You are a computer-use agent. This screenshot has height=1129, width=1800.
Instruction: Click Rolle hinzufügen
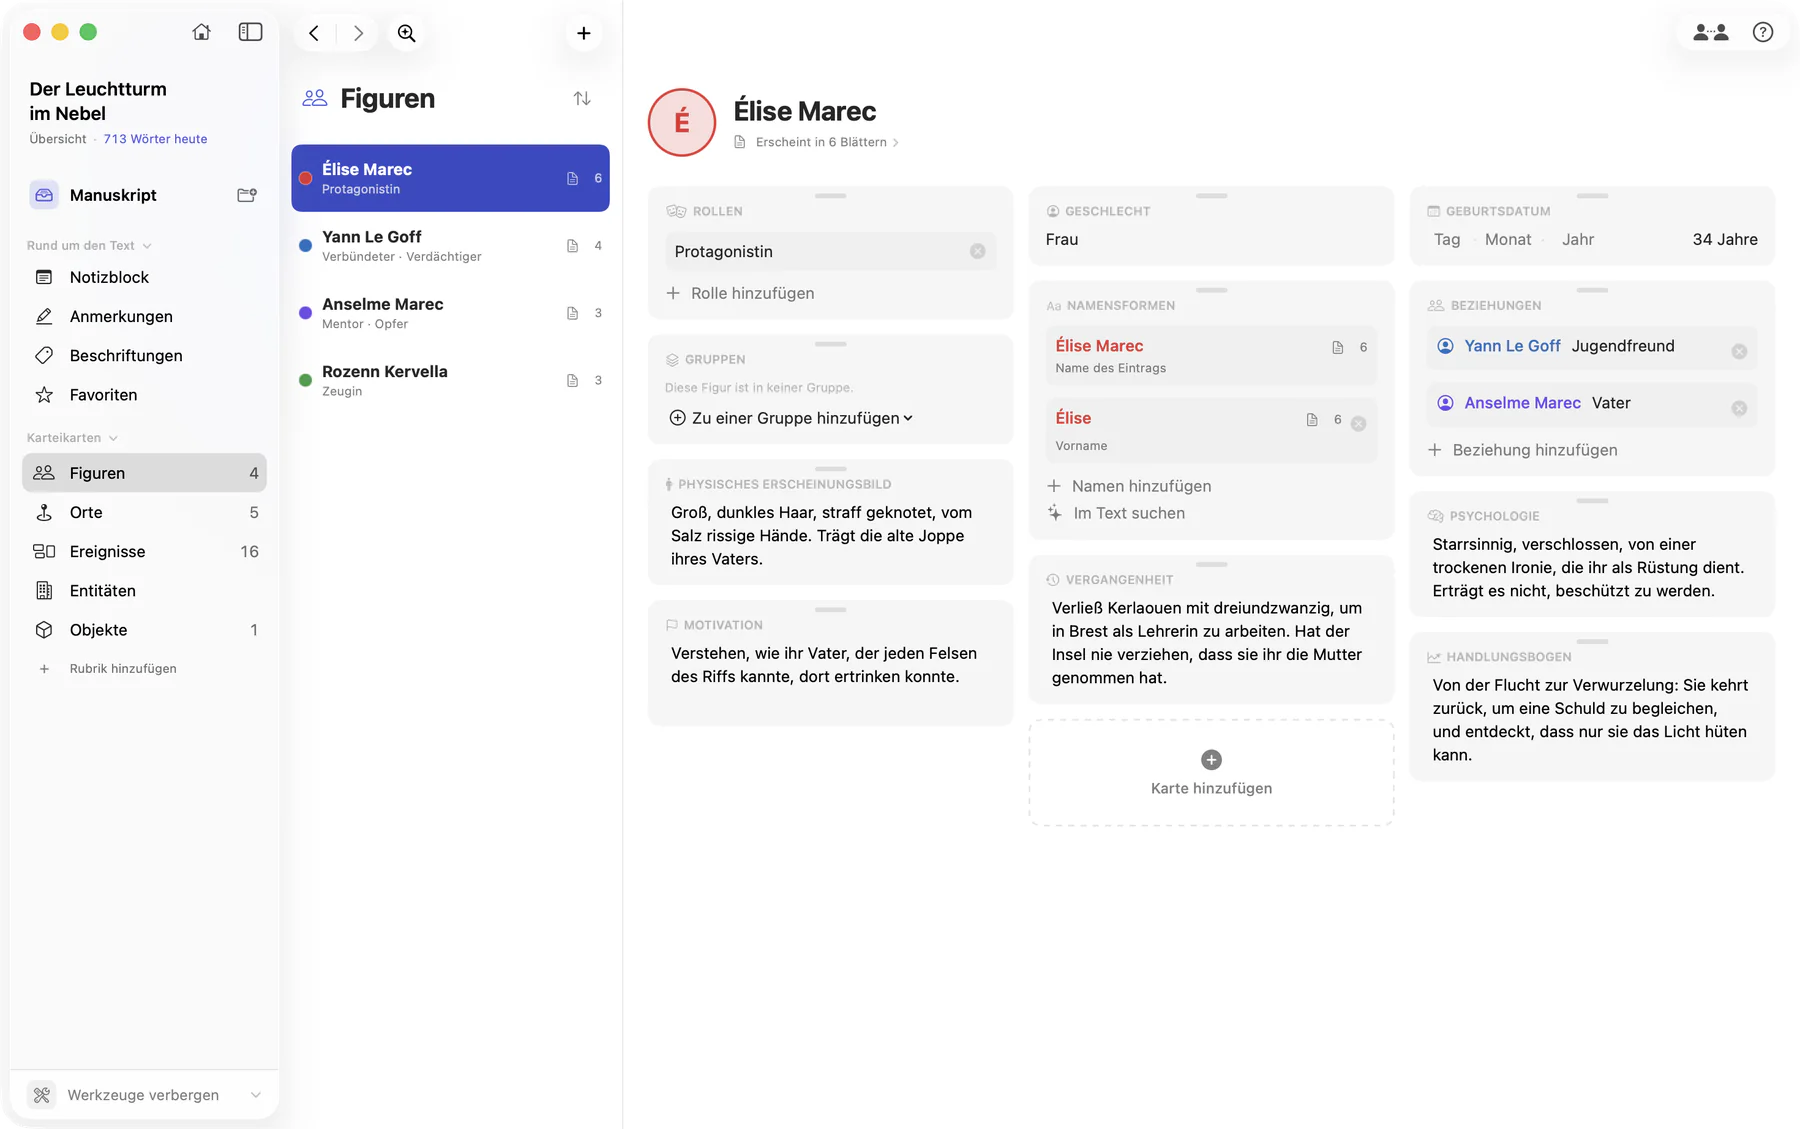[741, 293]
